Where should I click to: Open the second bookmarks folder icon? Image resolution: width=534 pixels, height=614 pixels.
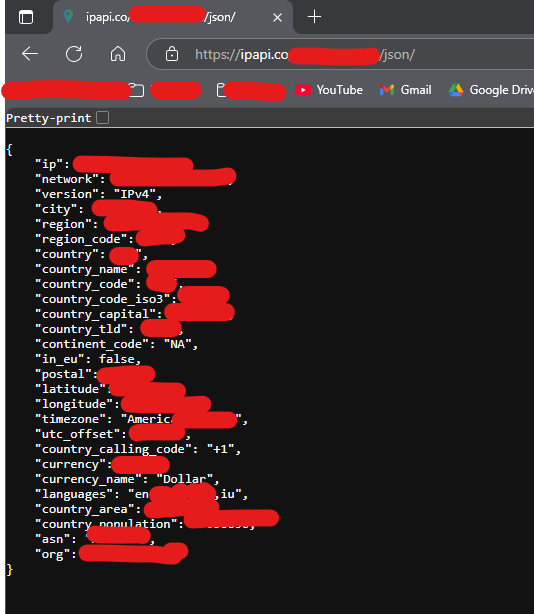[221, 90]
